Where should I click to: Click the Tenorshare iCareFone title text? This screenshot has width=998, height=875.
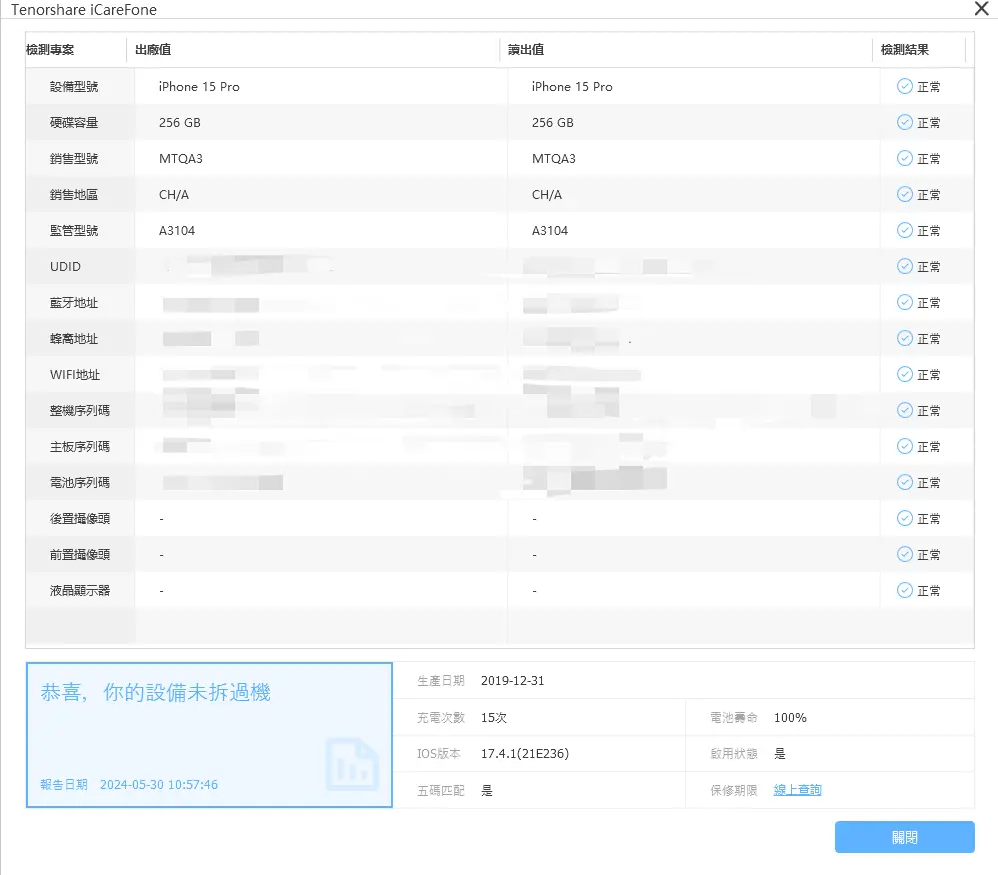coord(84,10)
